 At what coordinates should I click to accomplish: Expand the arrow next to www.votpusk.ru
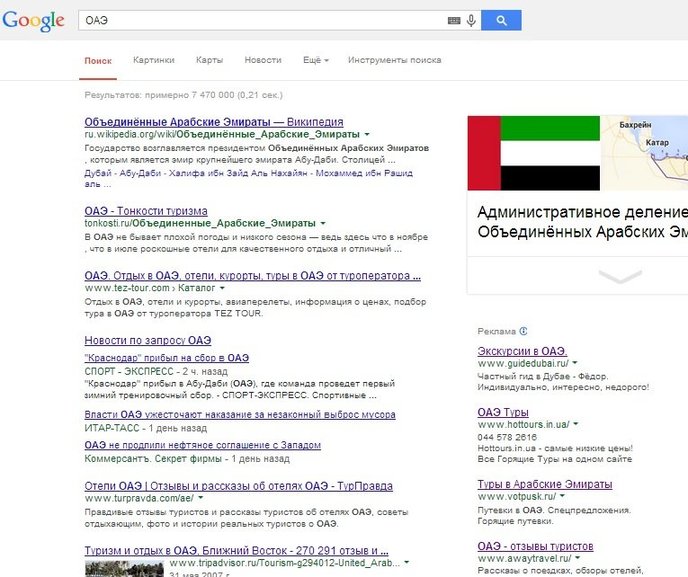[562, 496]
